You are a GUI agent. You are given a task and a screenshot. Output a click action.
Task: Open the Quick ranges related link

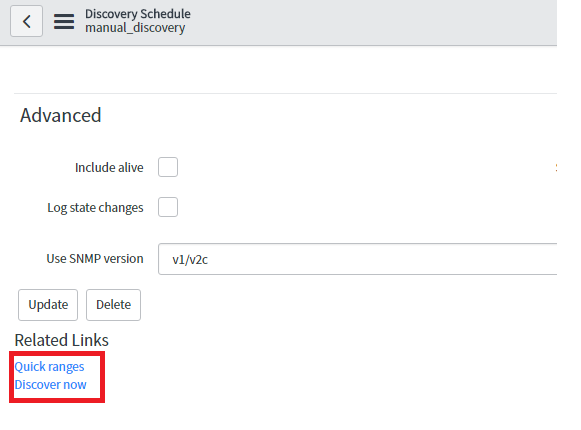click(49, 367)
